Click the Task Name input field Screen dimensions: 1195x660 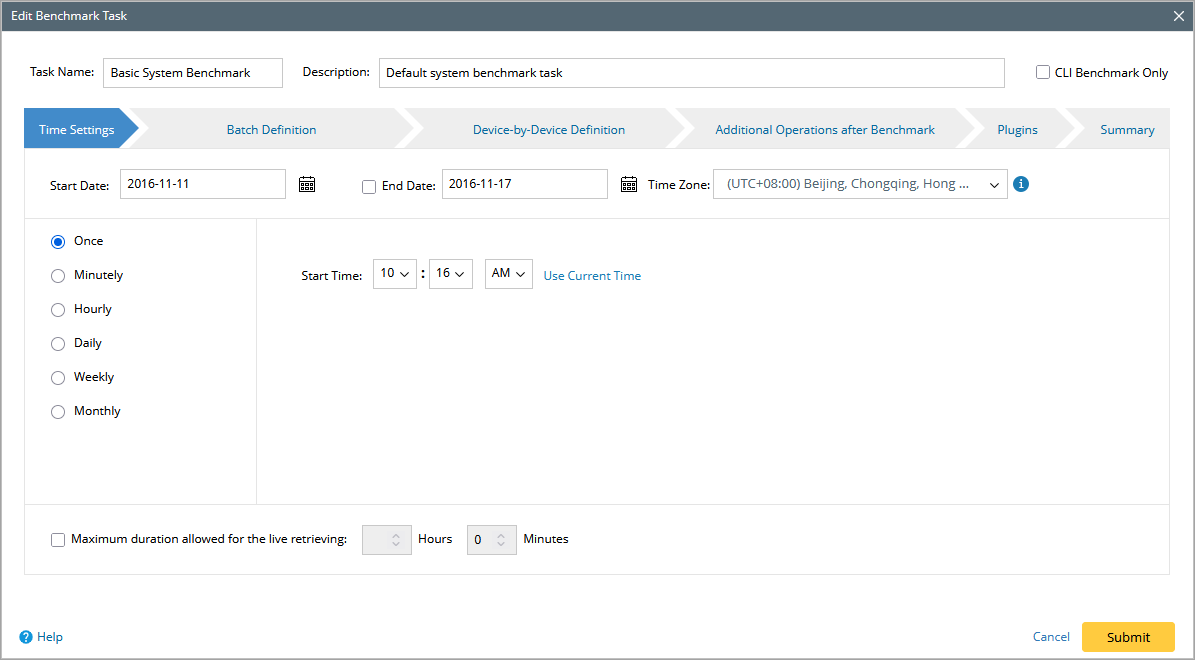[x=193, y=72]
